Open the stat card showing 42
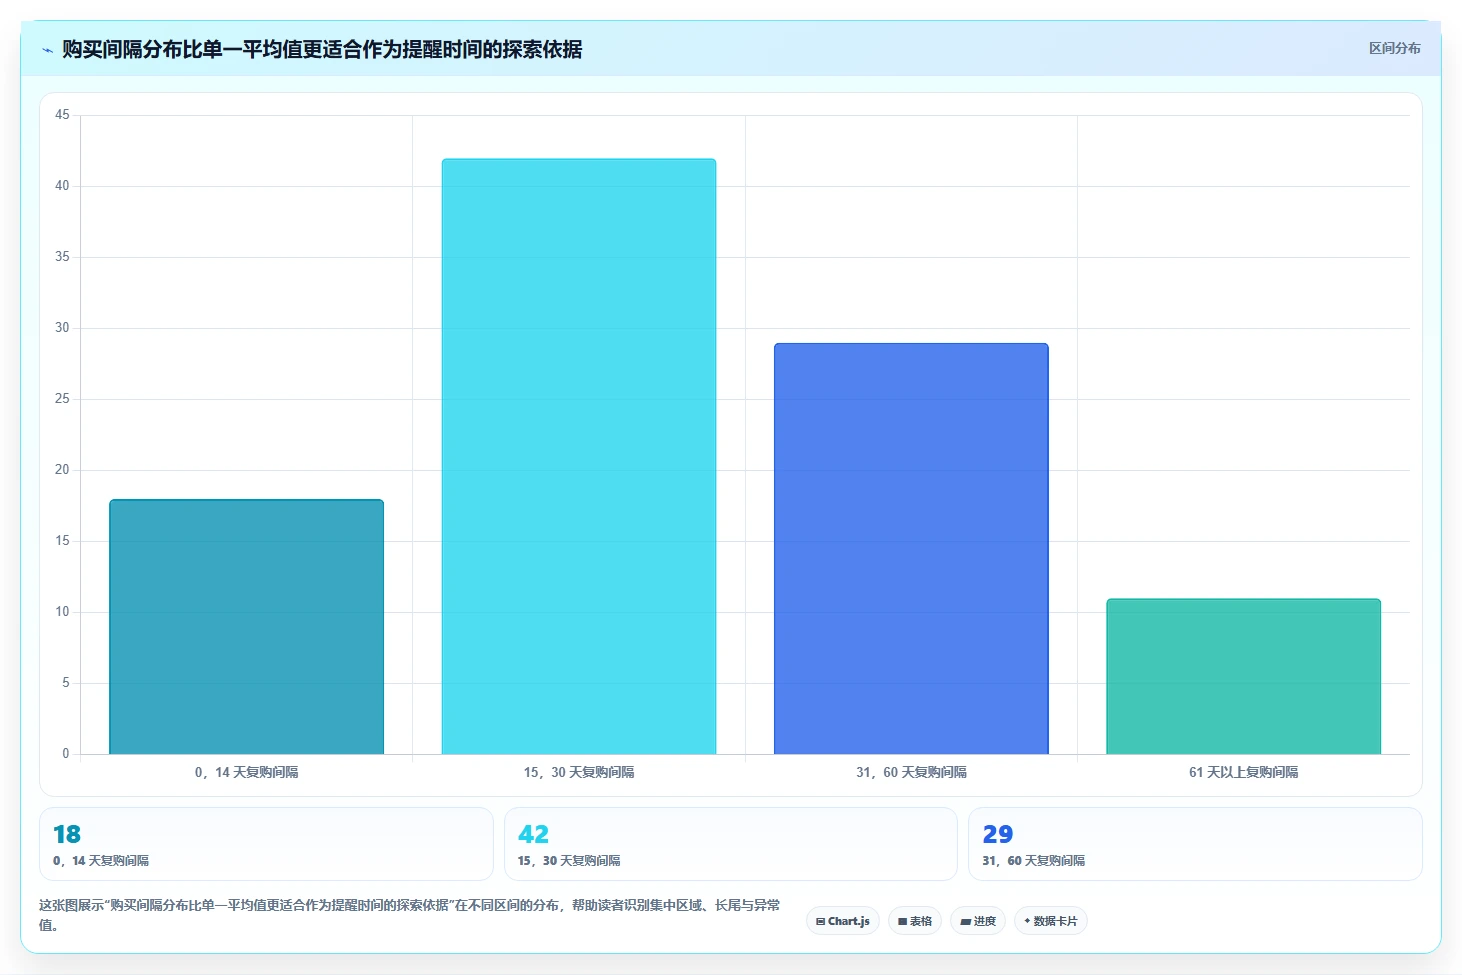Image resolution: width=1462 pixels, height=975 pixels. click(x=731, y=844)
